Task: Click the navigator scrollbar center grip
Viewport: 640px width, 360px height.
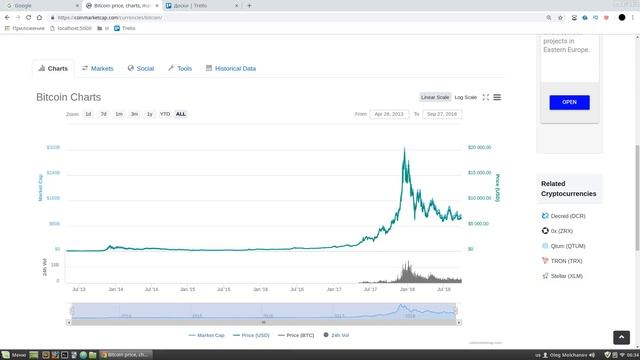Action: coord(264,322)
